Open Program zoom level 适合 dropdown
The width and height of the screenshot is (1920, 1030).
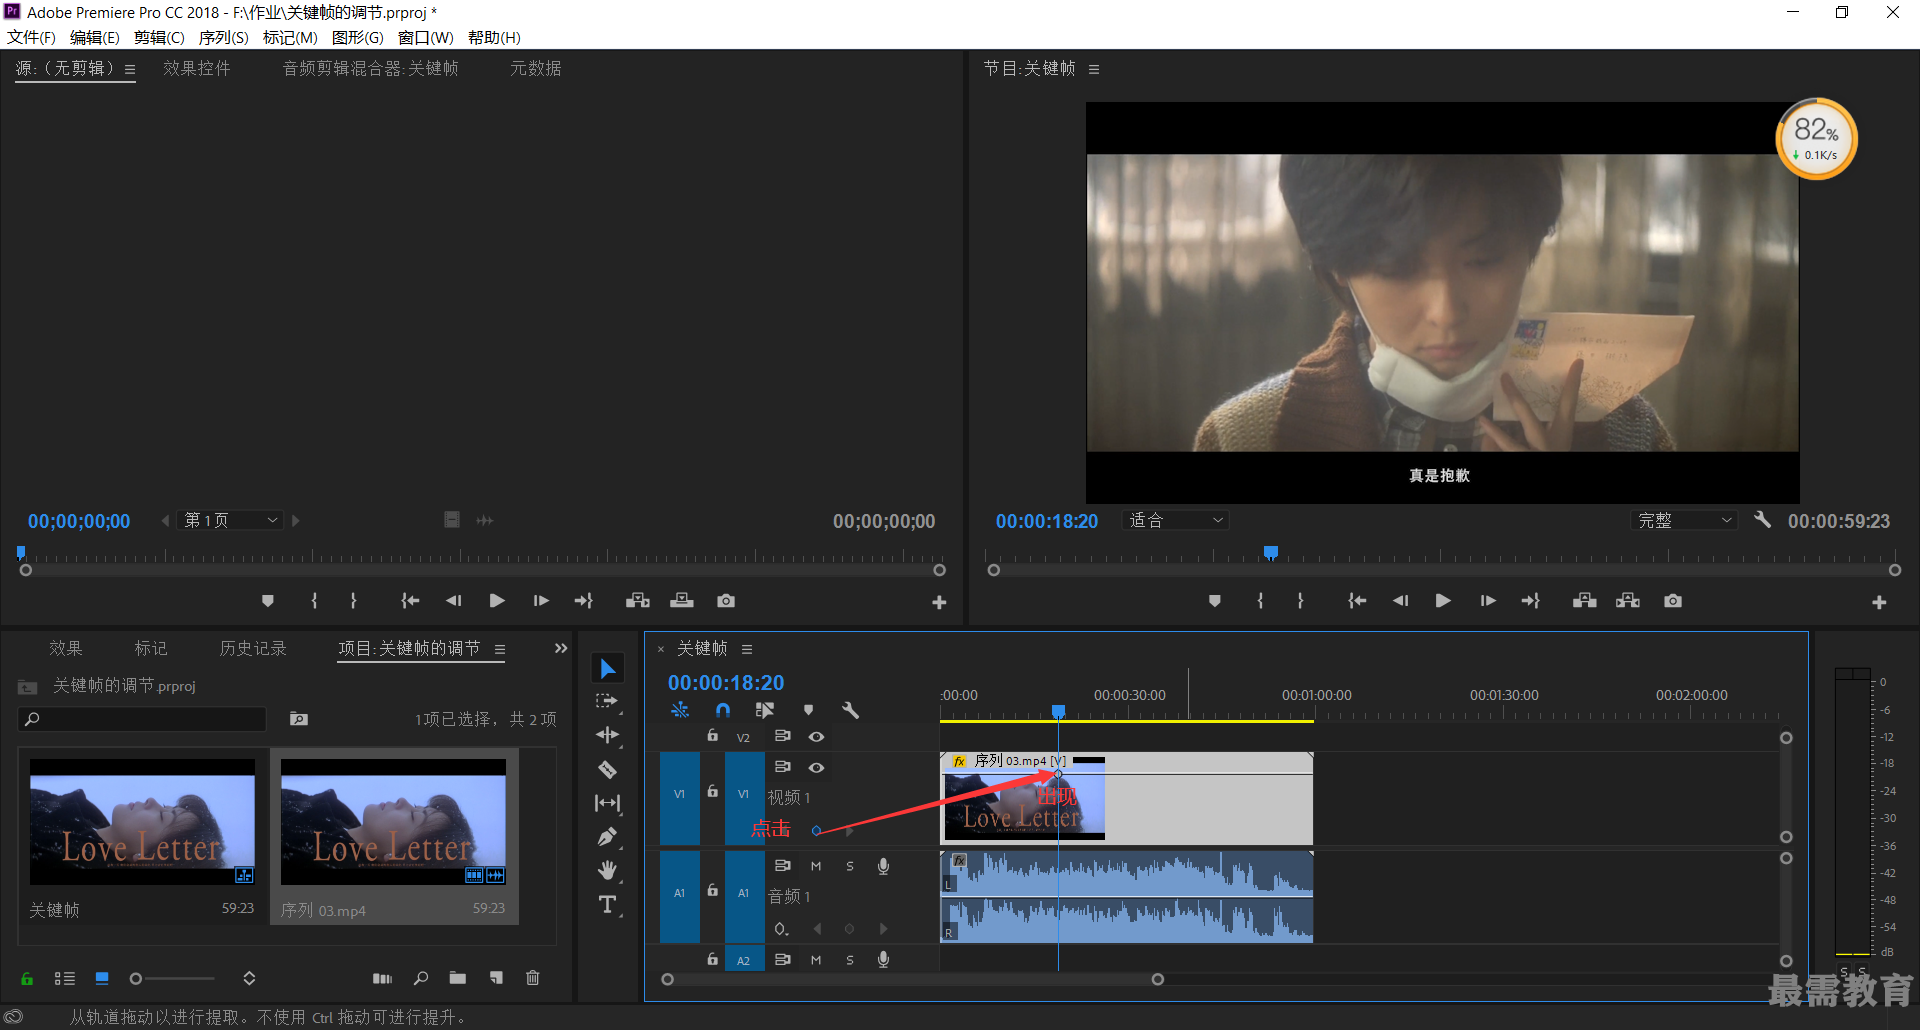1175,520
